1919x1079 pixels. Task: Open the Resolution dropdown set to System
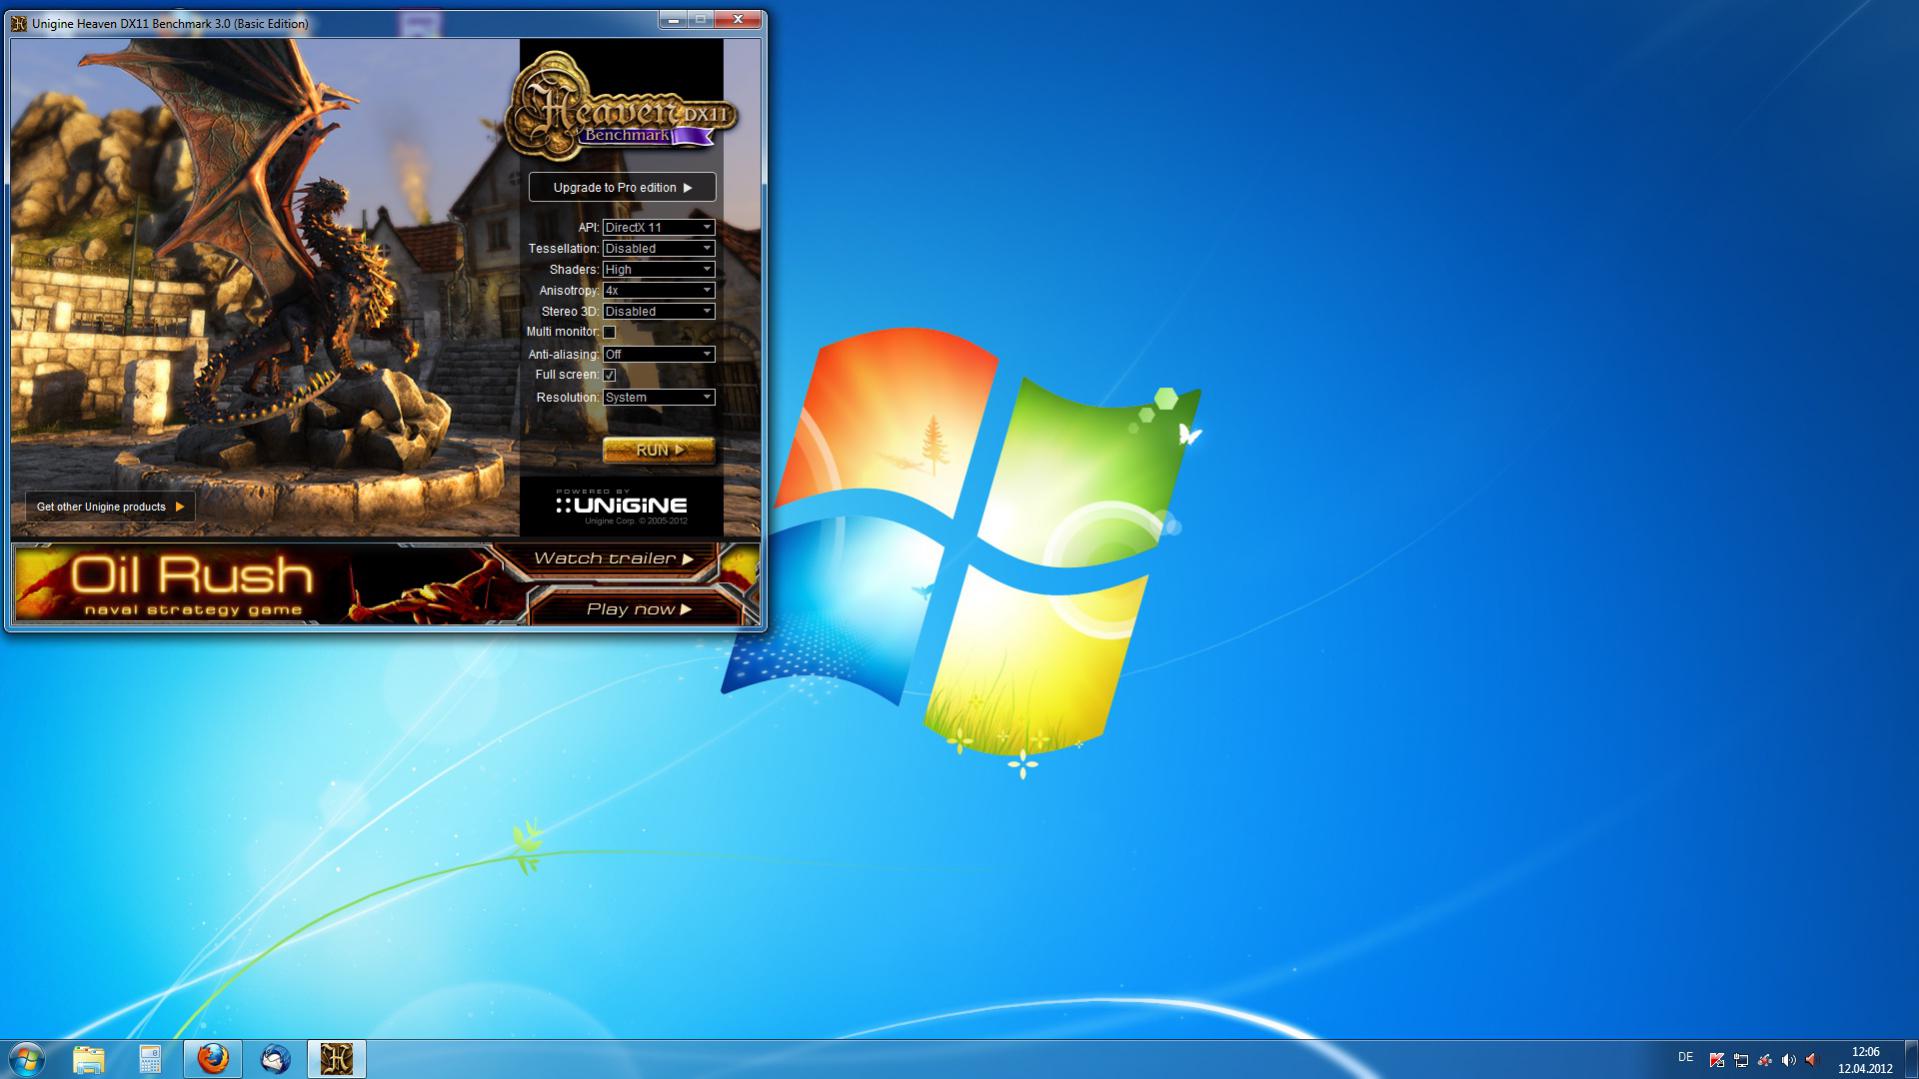tap(658, 397)
